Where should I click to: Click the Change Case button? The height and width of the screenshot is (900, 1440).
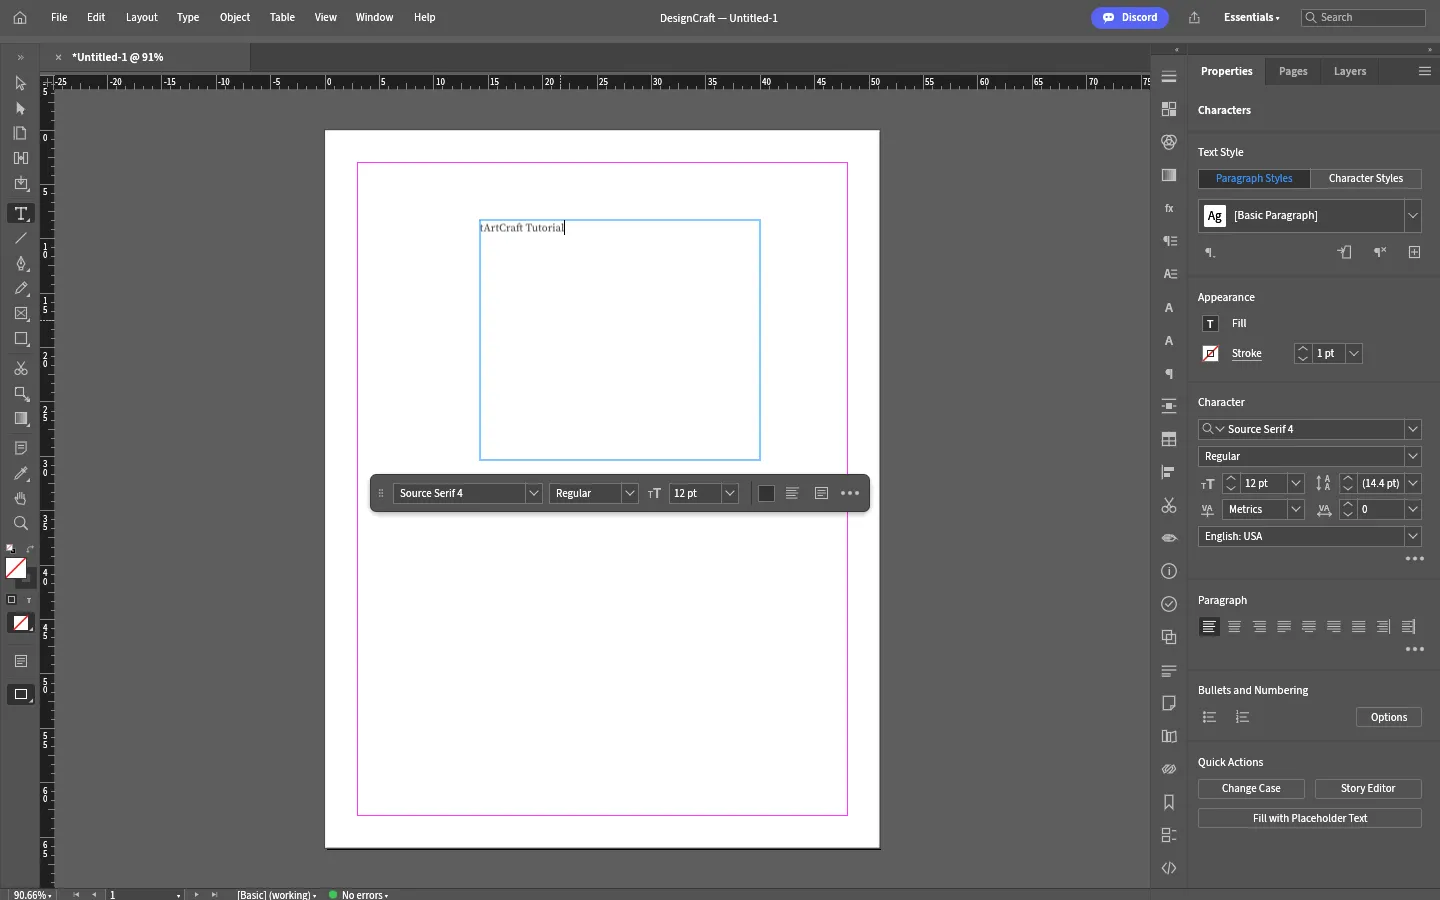pyautogui.click(x=1252, y=789)
